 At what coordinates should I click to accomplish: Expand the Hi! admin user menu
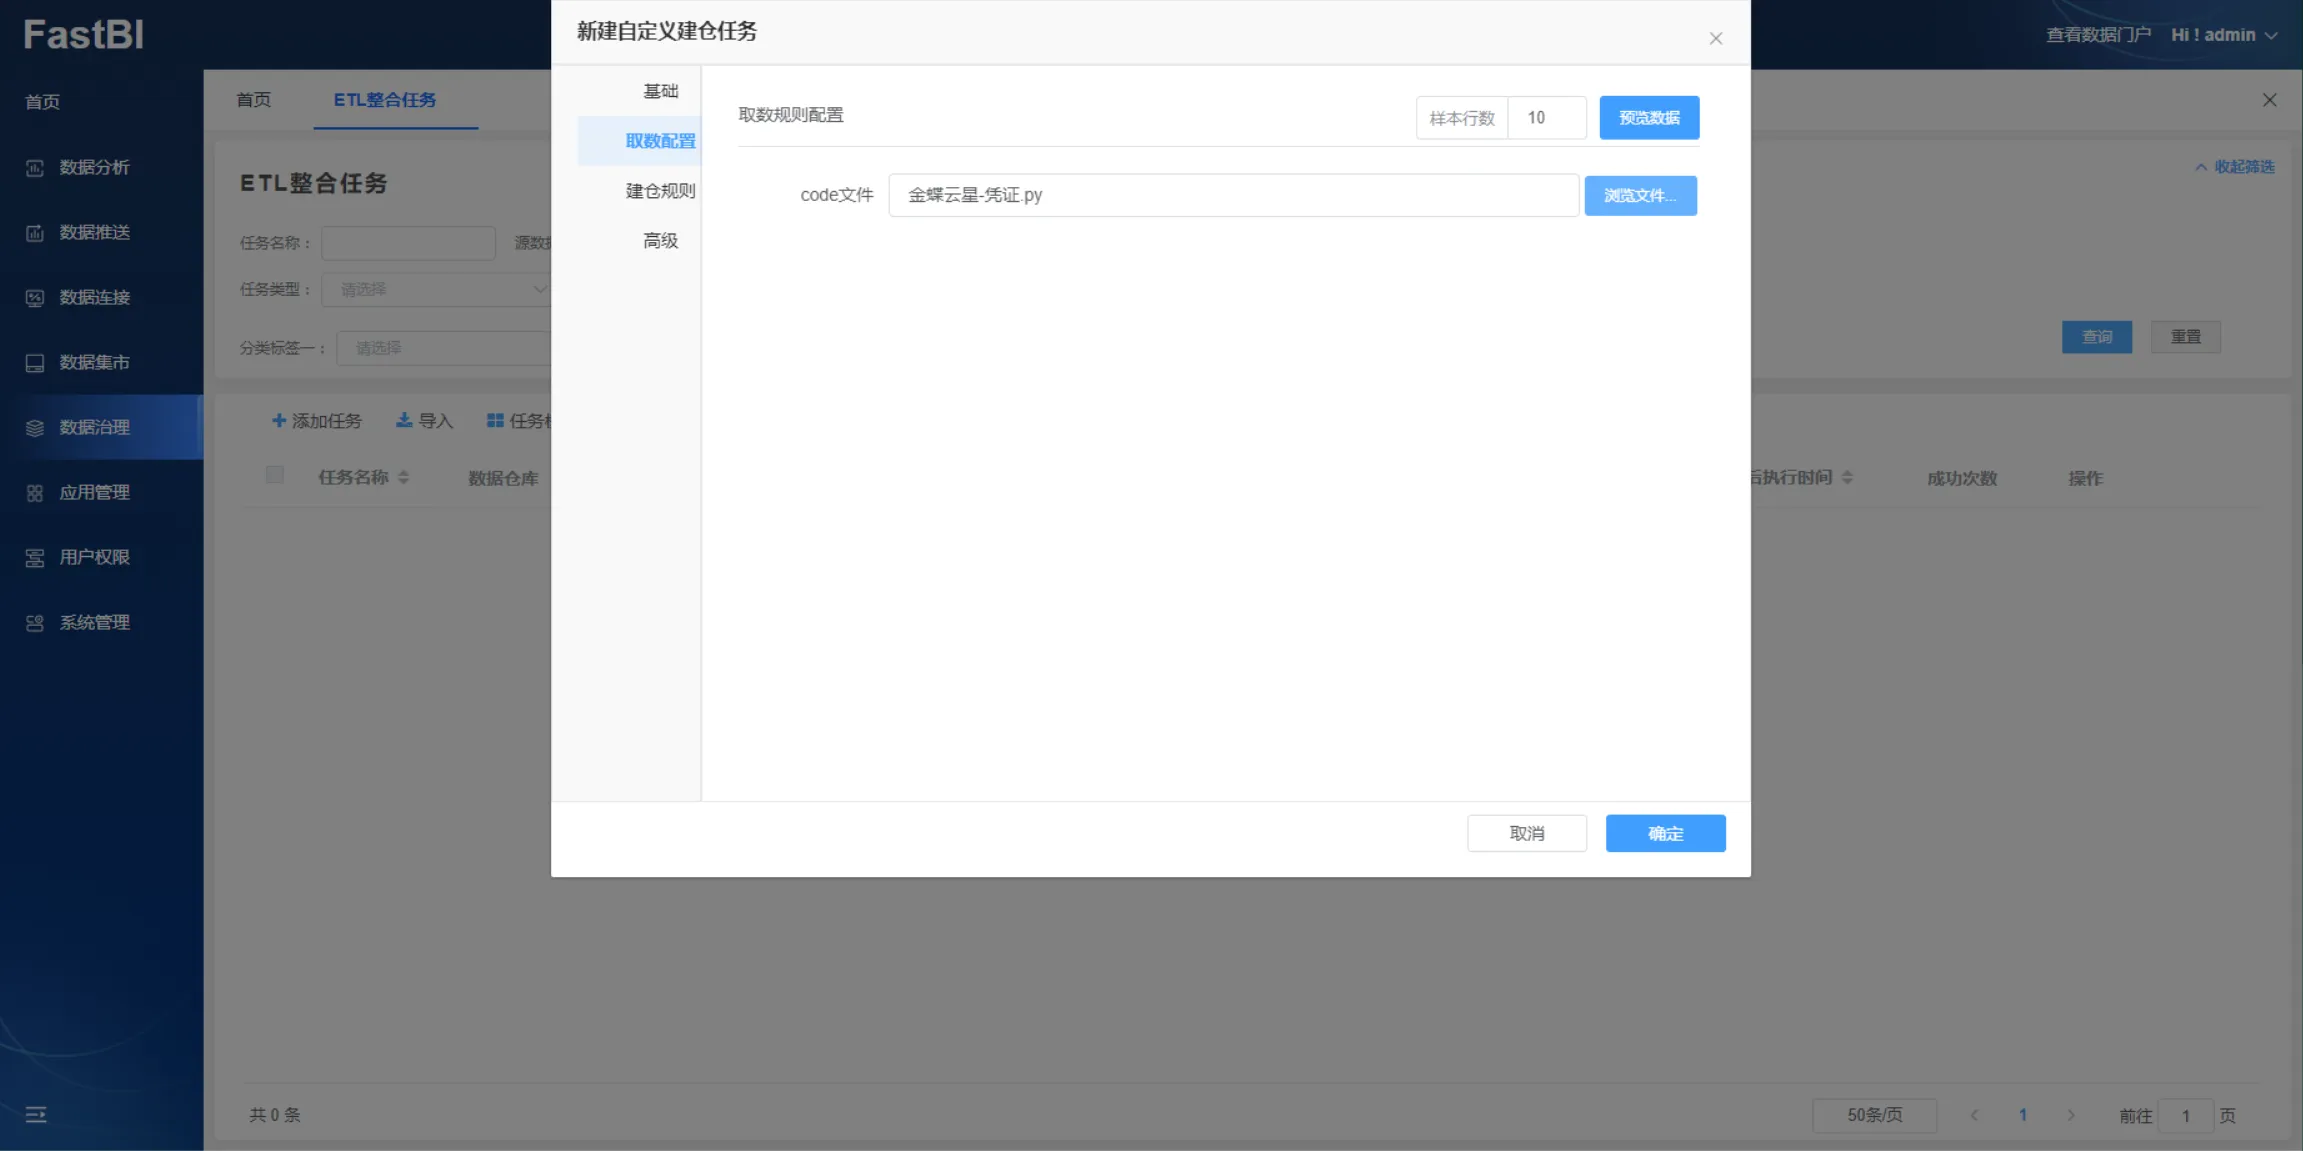2224,35
